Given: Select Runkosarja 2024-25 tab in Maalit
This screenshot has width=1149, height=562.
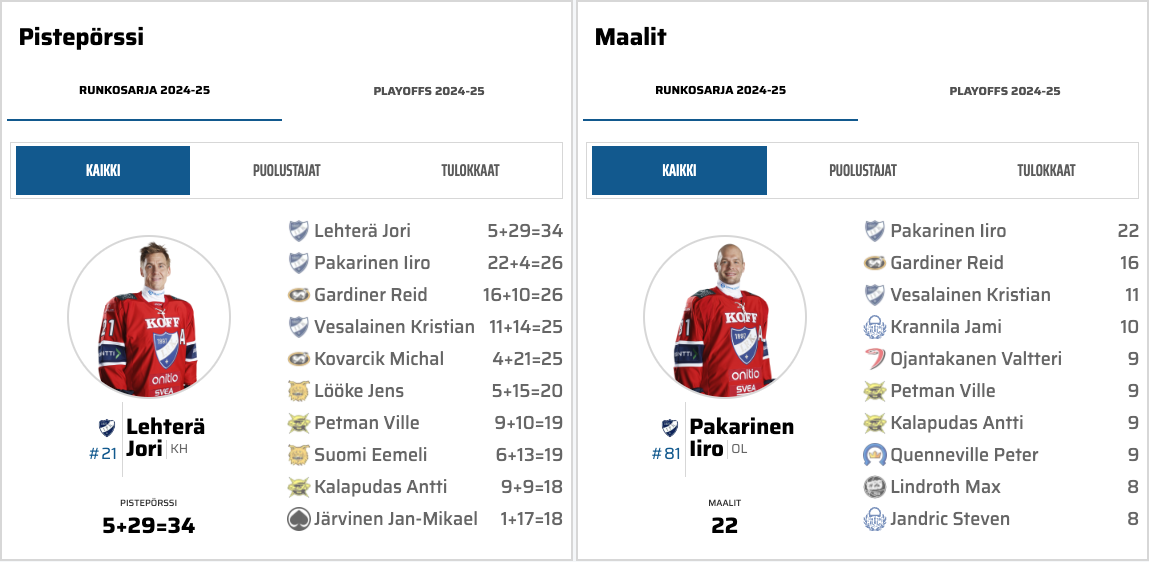Looking at the screenshot, I should 720,91.
